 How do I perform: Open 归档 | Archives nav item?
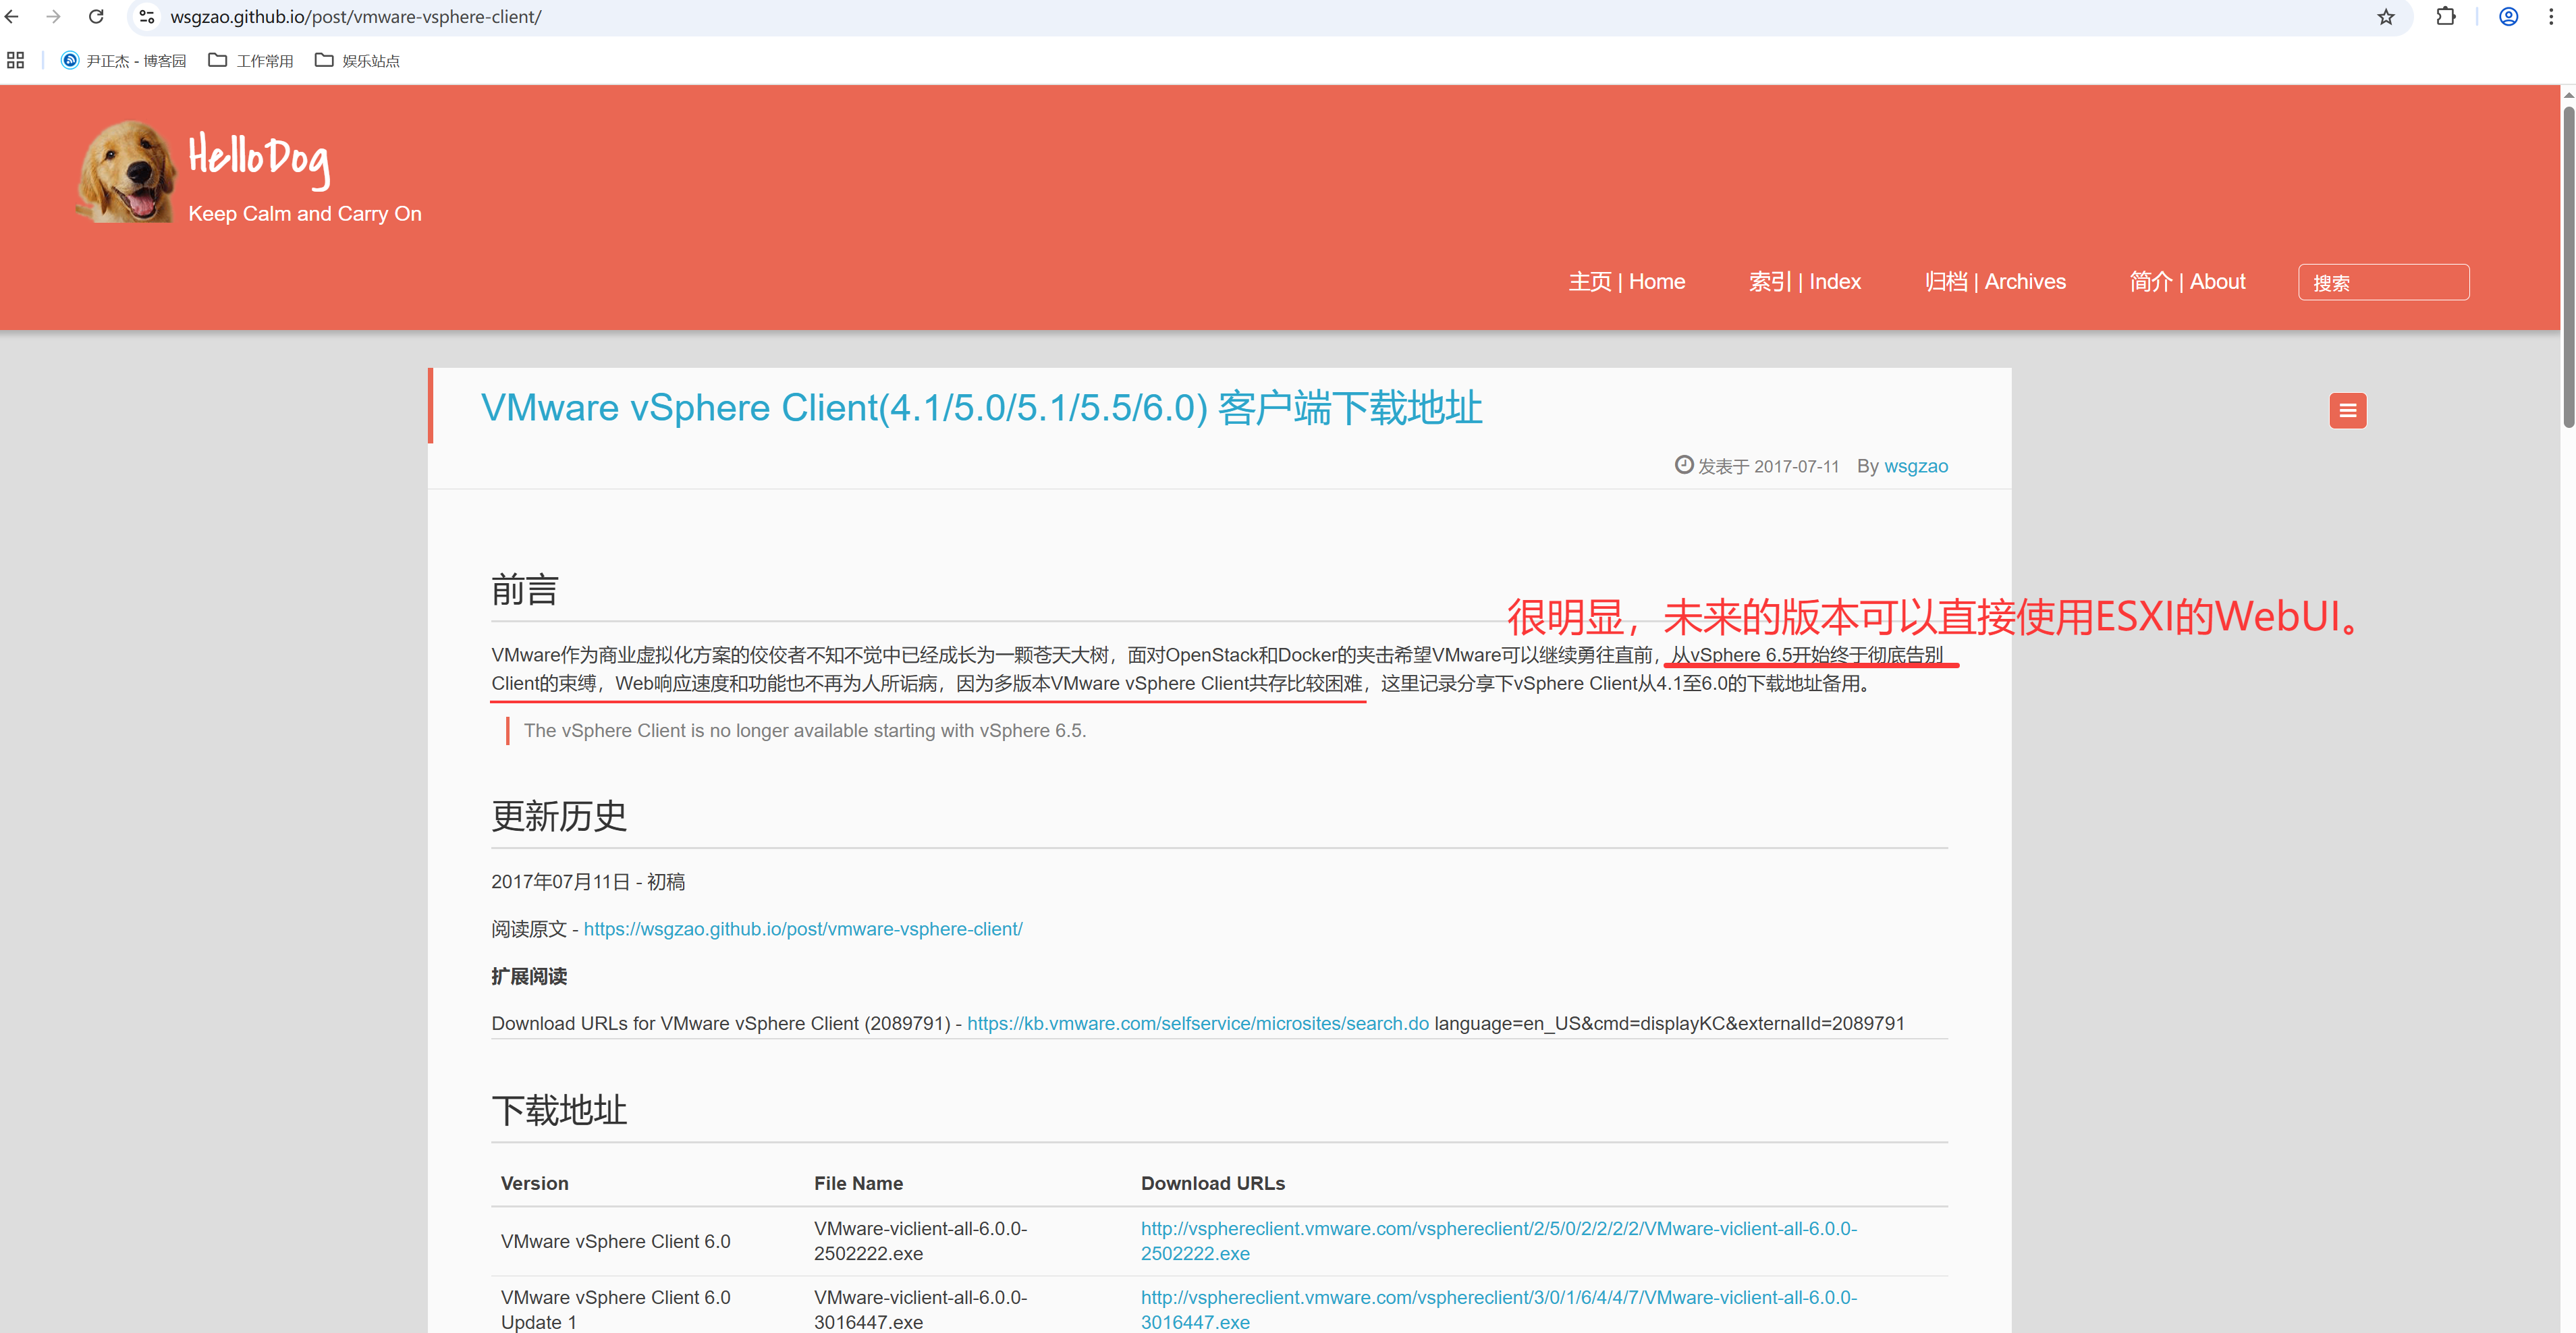(x=1995, y=282)
